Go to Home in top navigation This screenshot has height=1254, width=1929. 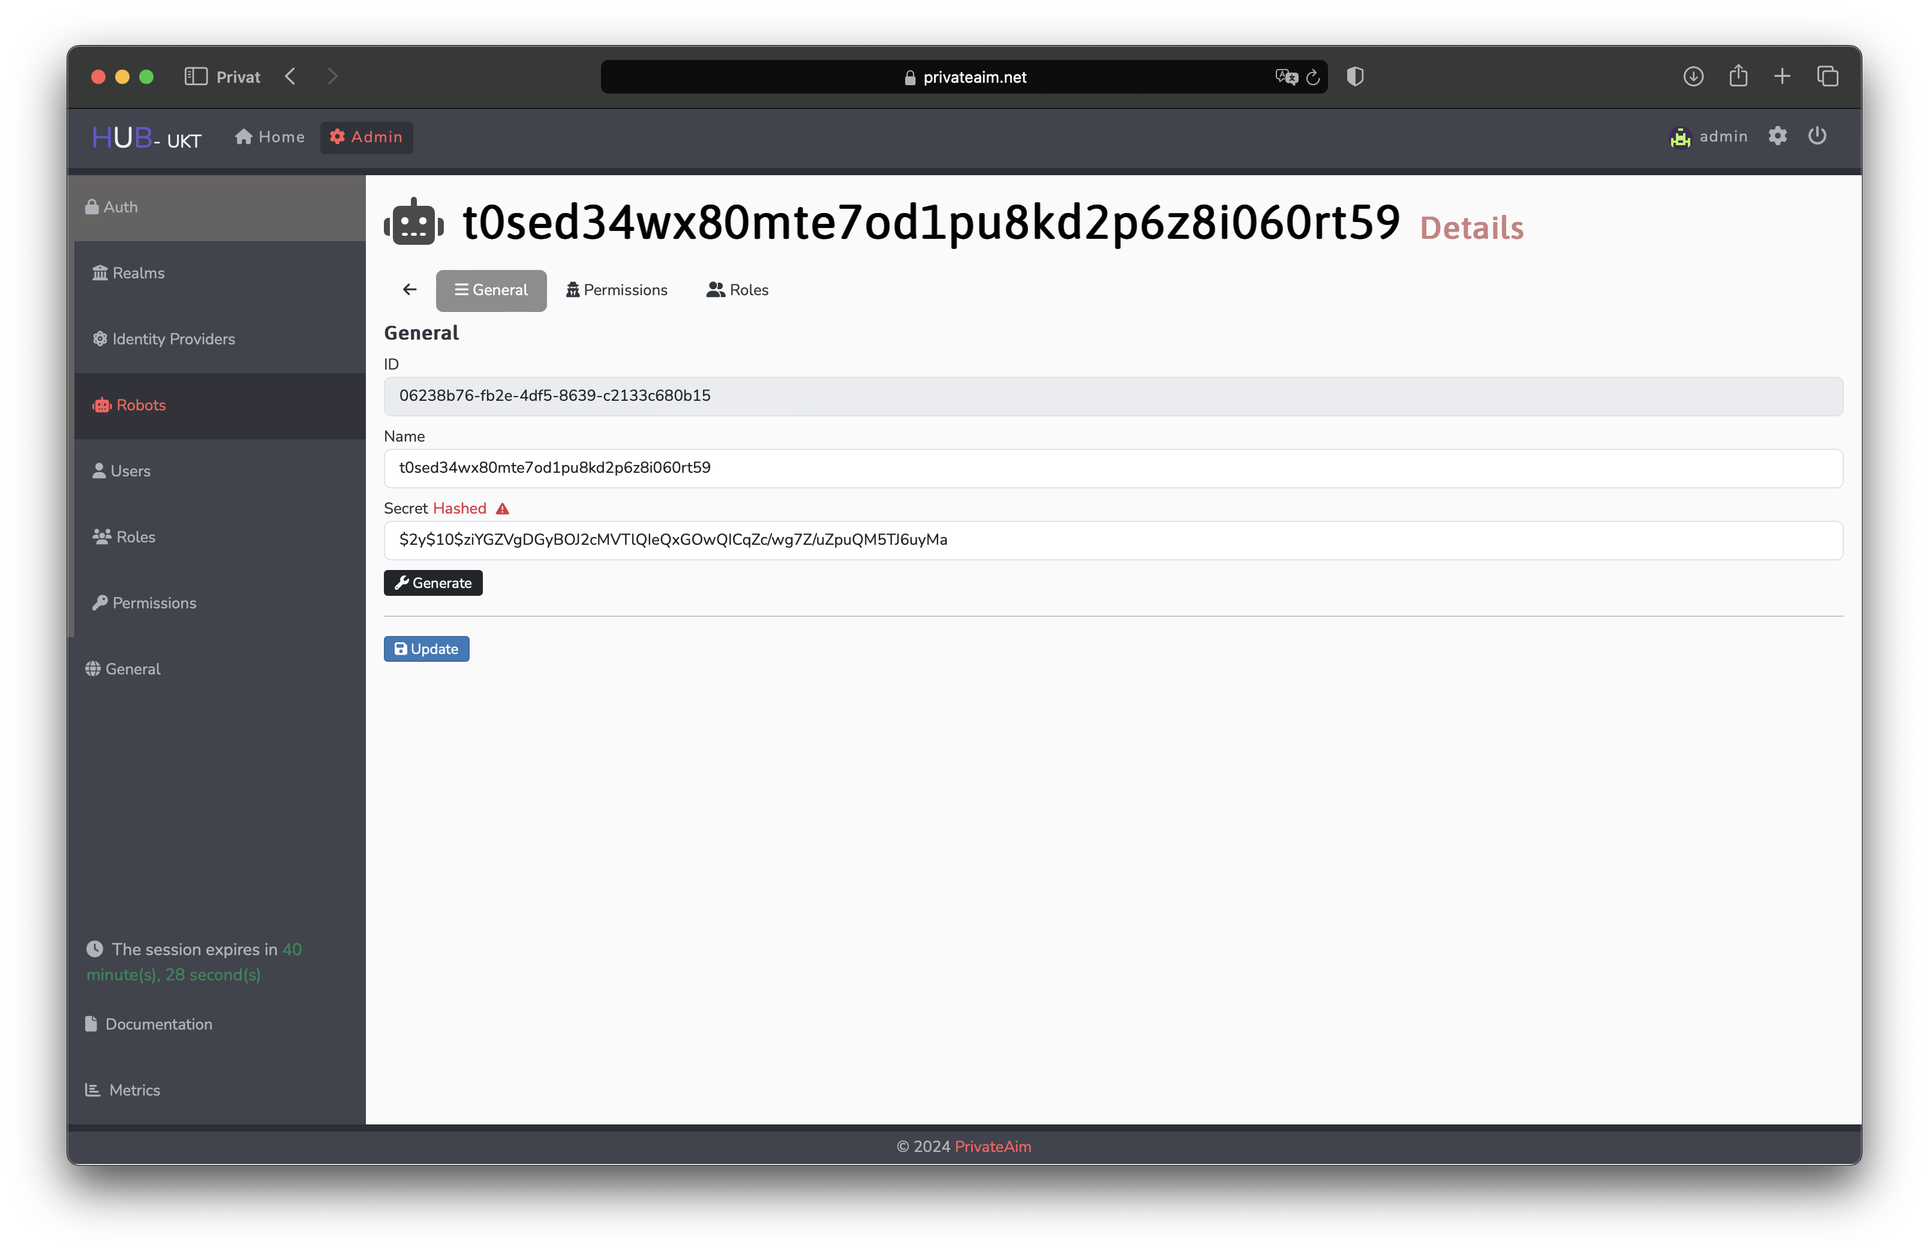[x=270, y=137]
